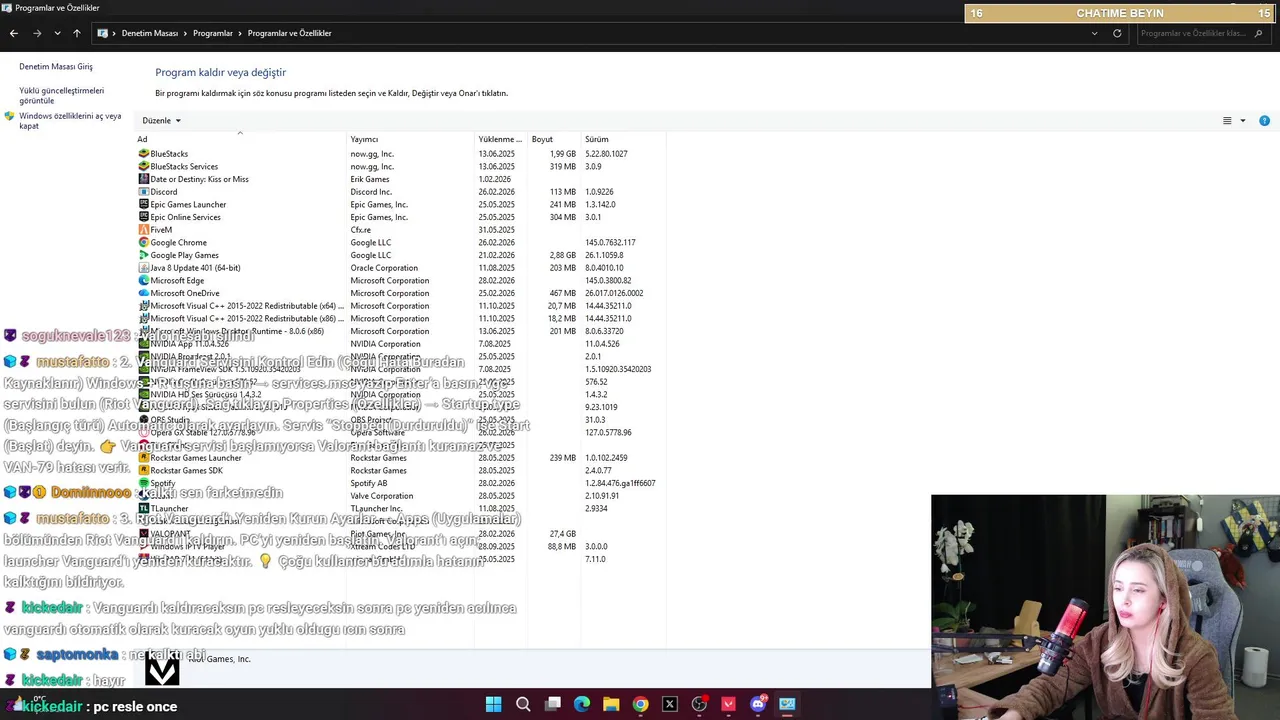Click the Rockstar Games SDK icon

coord(143,470)
